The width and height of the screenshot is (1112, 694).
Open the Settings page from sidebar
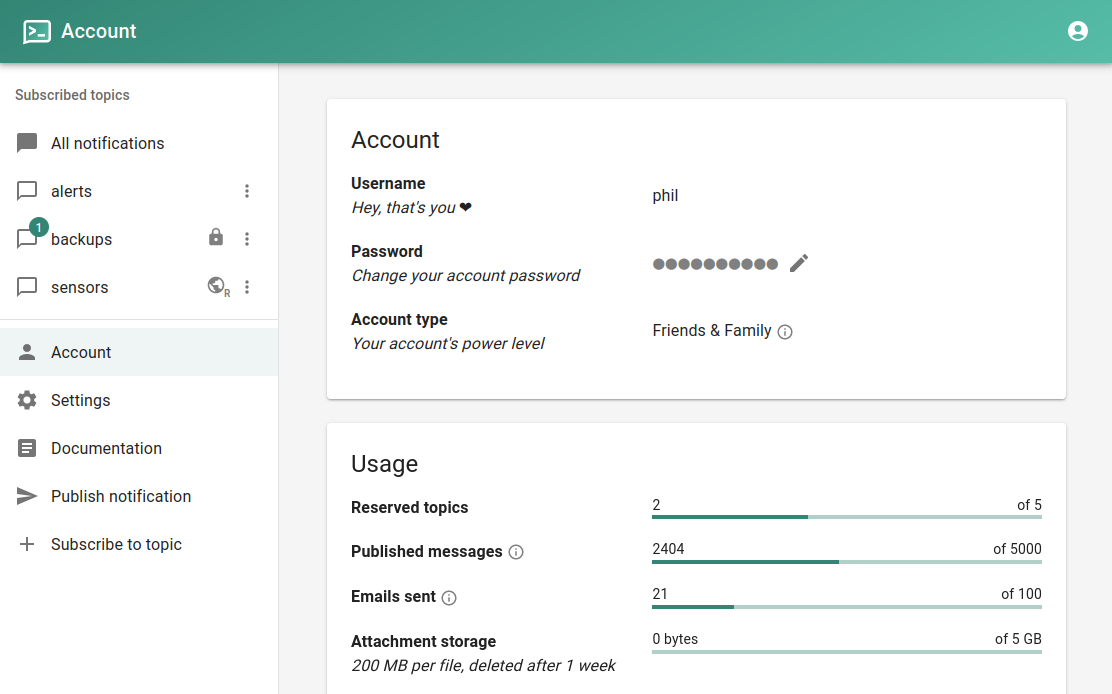pos(80,400)
